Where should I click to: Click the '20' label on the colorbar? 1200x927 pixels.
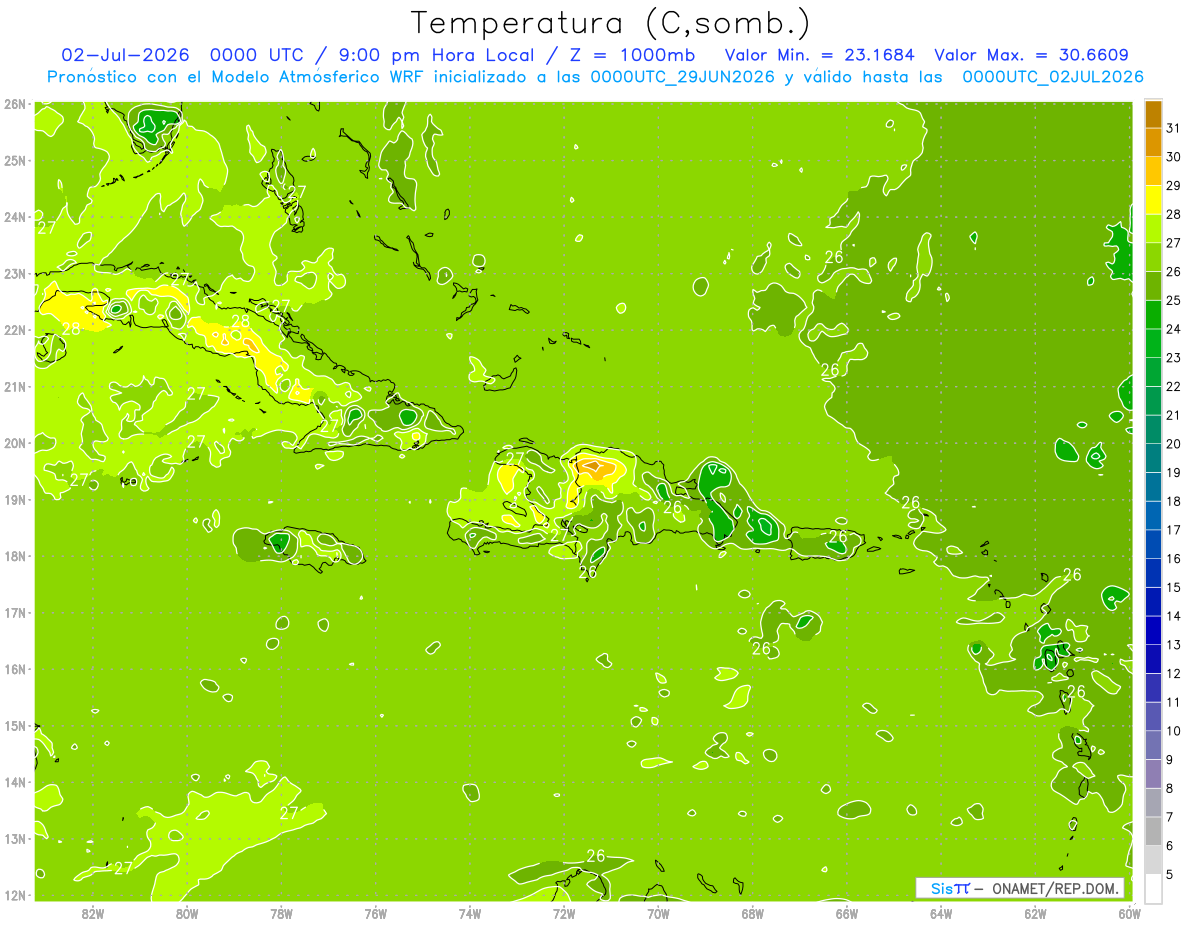[1173, 444]
